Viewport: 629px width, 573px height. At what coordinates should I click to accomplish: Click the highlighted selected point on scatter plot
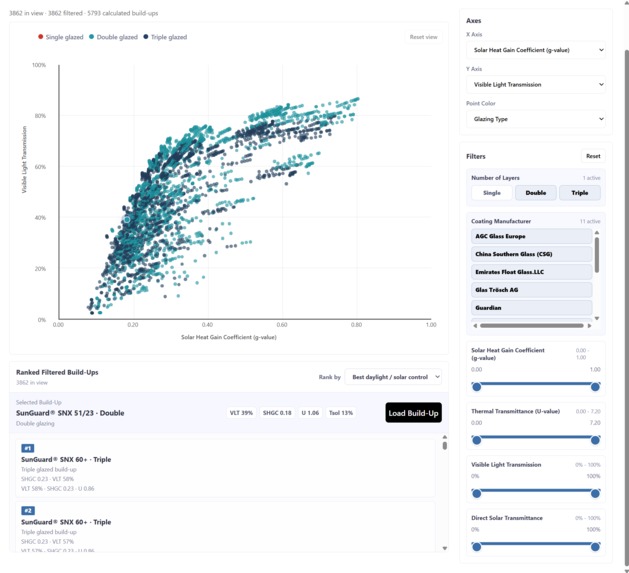click(x=127, y=219)
